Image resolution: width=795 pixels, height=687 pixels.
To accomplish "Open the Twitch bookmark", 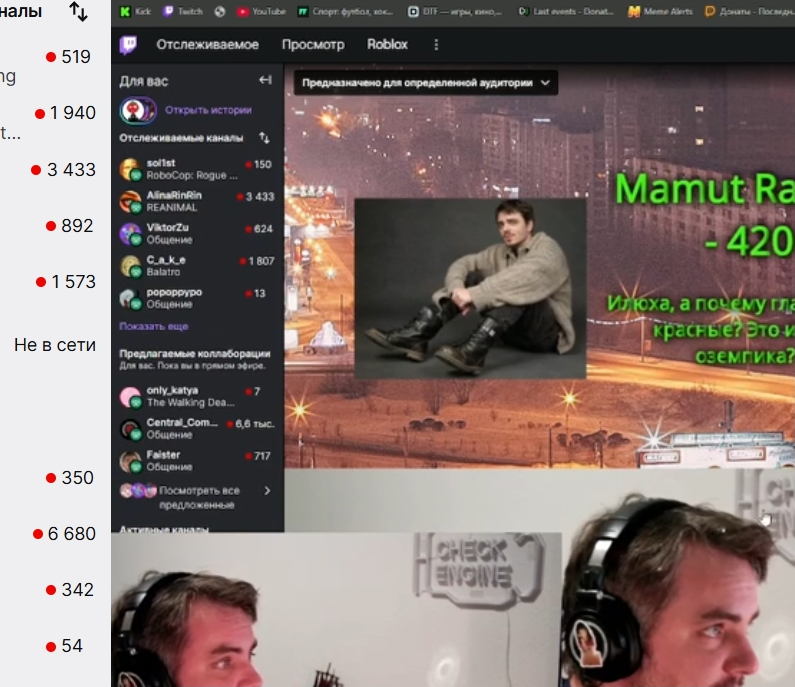I will click(183, 11).
